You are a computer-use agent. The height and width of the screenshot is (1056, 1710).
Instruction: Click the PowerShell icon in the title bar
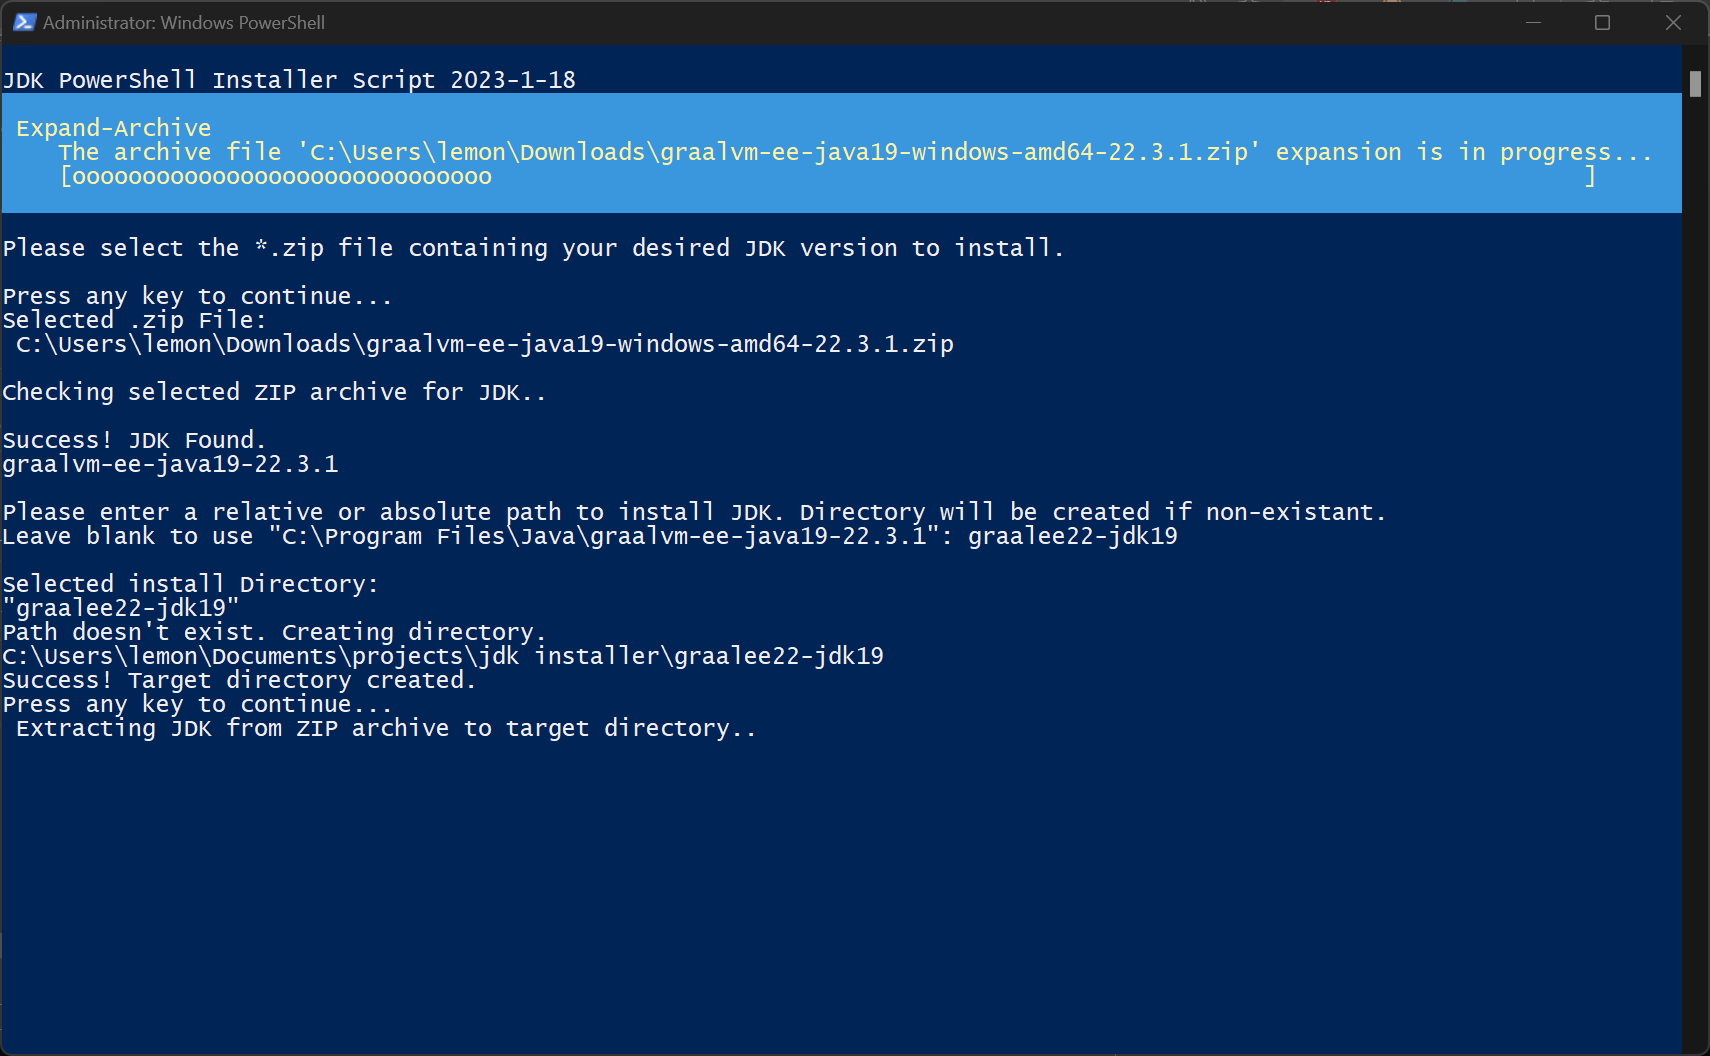click(x=24, y=21)
